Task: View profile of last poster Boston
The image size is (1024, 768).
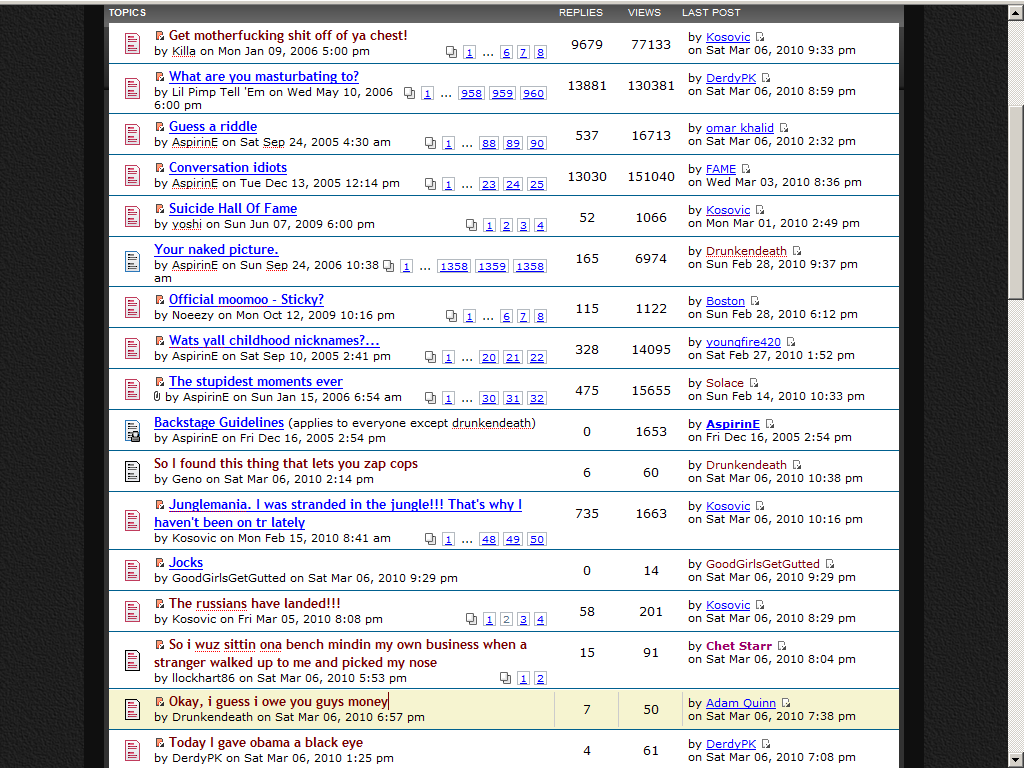Action: (725, 301)
